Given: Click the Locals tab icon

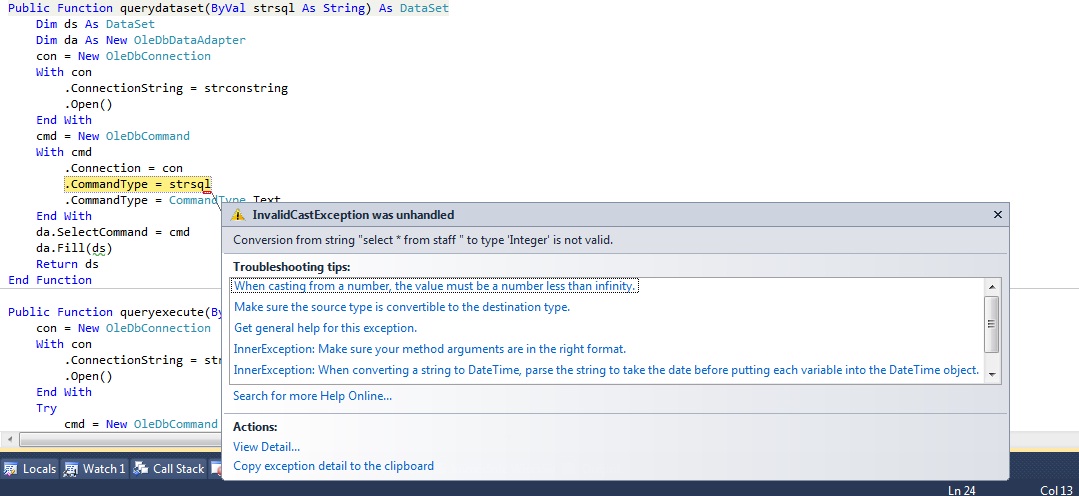Looking at the screenshot, I should (11, 469).
